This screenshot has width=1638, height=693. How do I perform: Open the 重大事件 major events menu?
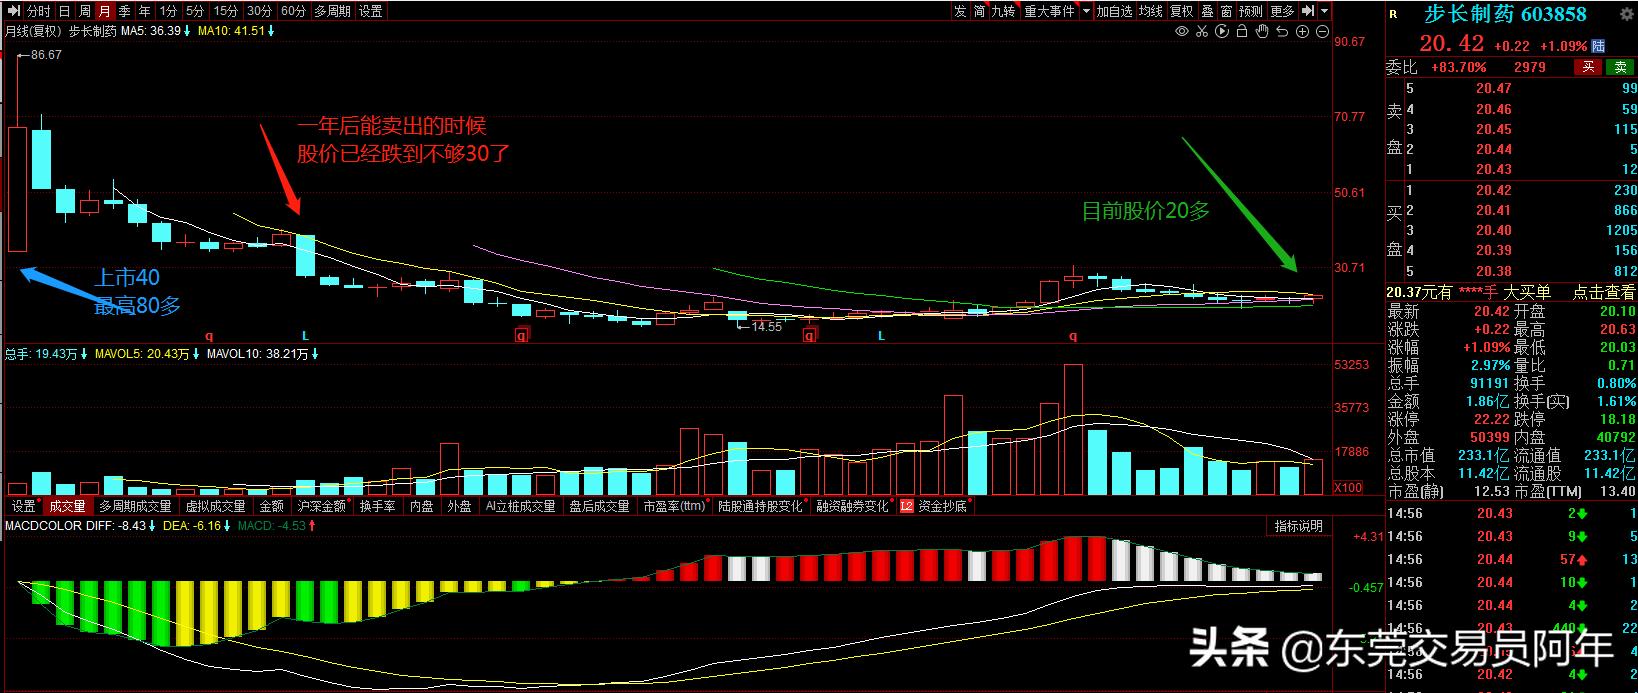(1049, 11)
